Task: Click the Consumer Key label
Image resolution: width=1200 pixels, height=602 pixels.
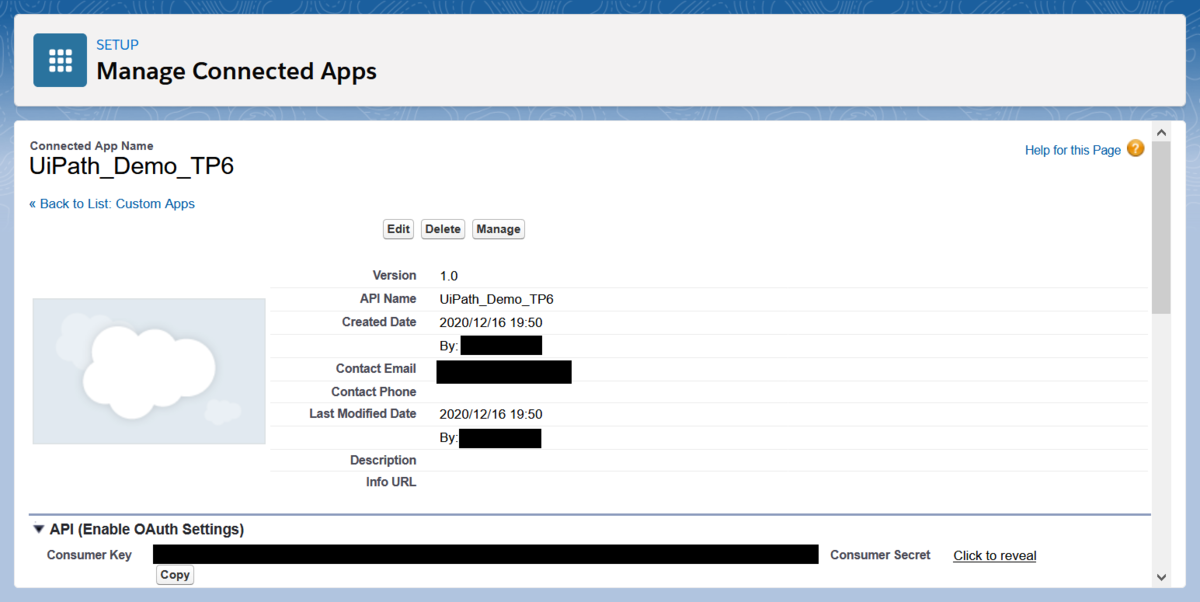Action: click(x=89, y=555)
